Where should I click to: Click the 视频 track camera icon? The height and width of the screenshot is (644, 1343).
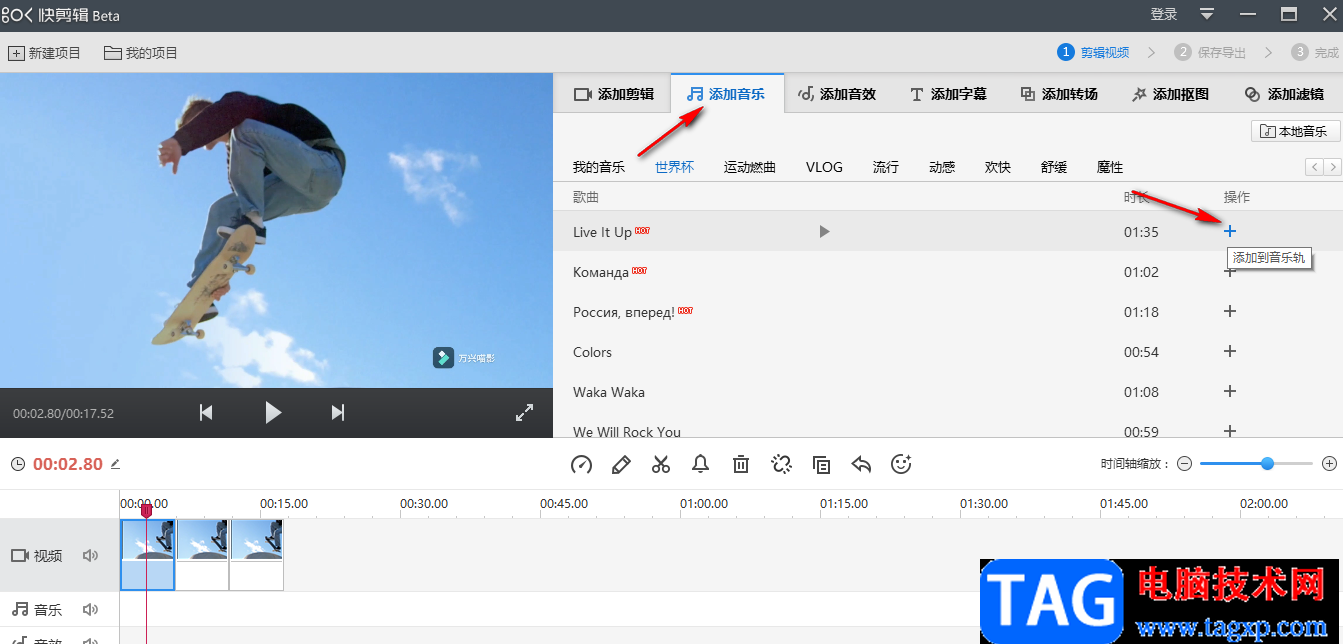[19, 555]
